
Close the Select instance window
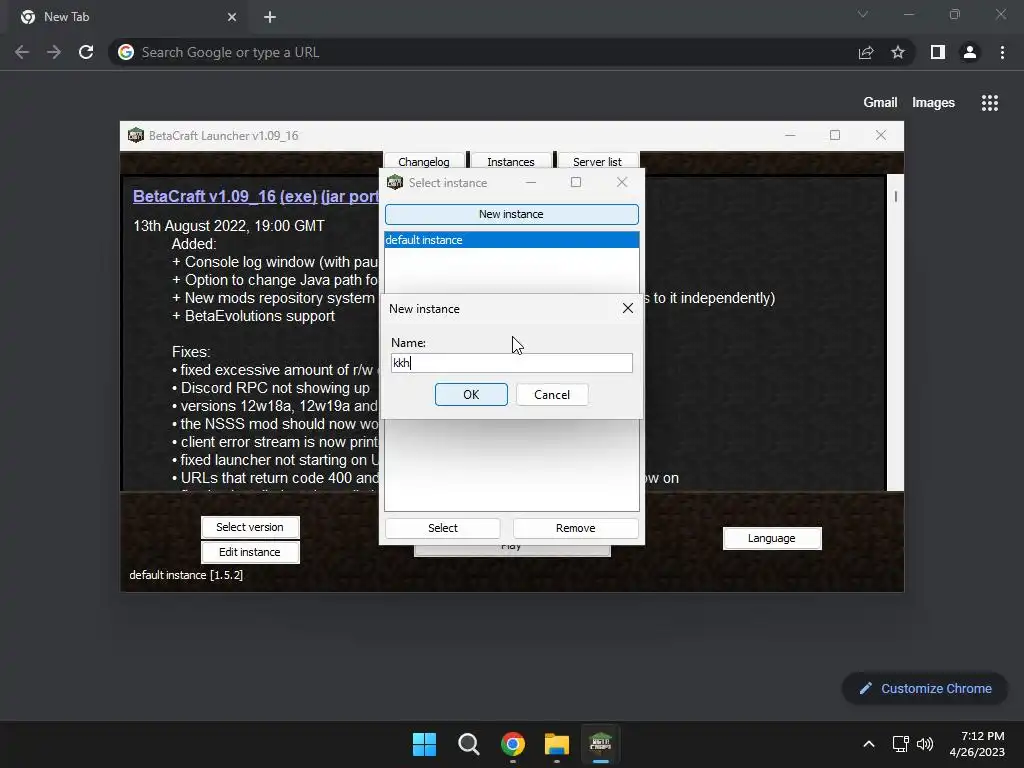[x=622, y=182]
